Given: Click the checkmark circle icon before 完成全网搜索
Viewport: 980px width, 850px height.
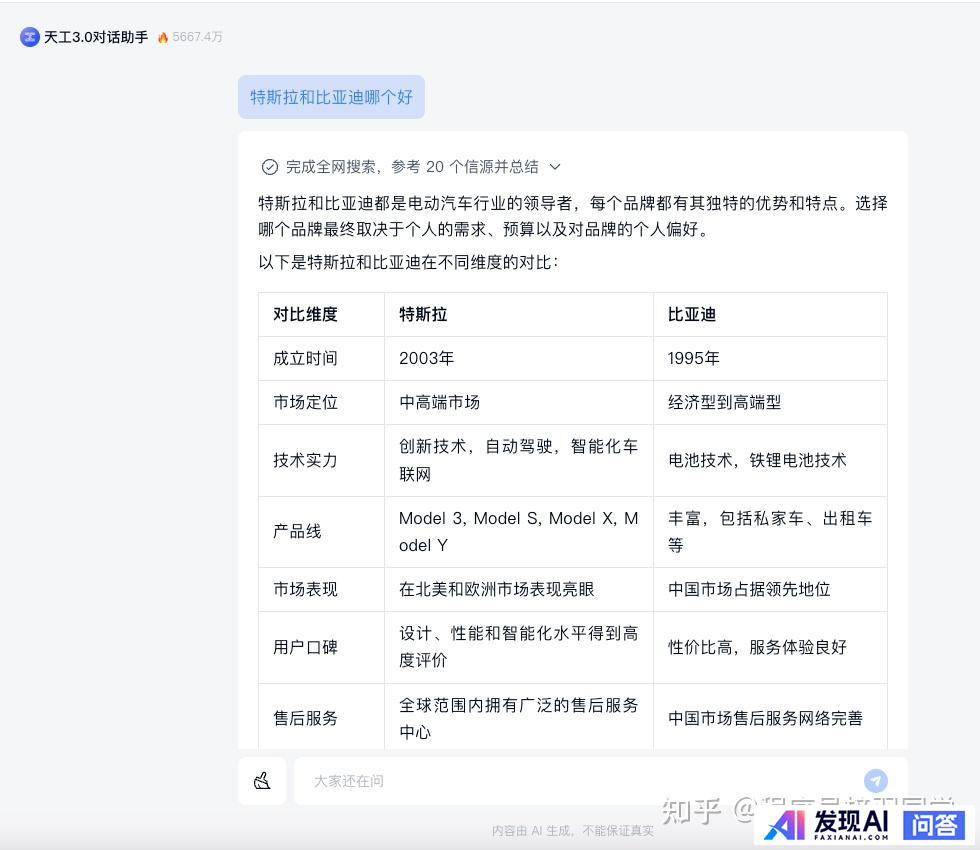Looking at the screenshot, I should pyautogui.click(x=269, y=167).
